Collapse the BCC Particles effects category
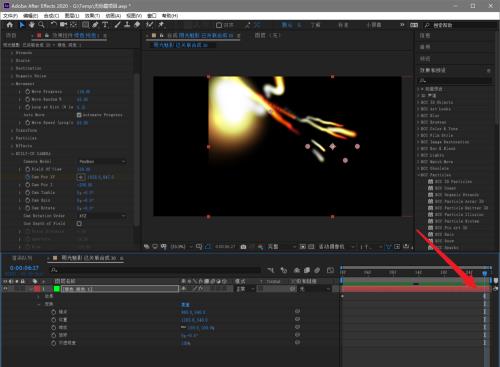The width and height of the screenshot is (500, 367). pyautogui.click(x=418, y=175)
